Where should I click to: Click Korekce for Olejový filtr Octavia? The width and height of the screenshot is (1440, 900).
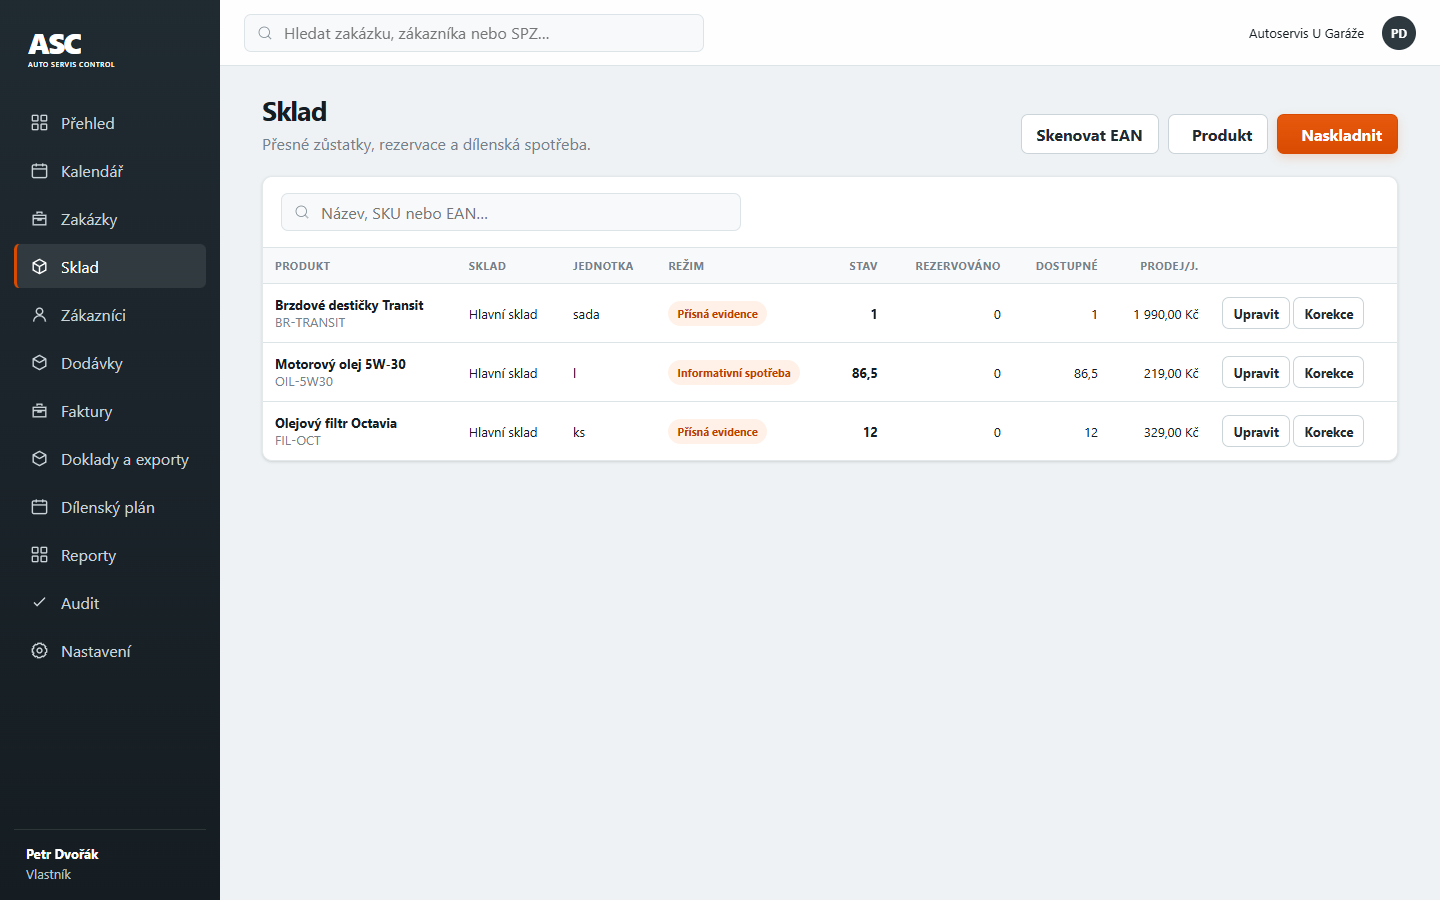click(1329, 432)
